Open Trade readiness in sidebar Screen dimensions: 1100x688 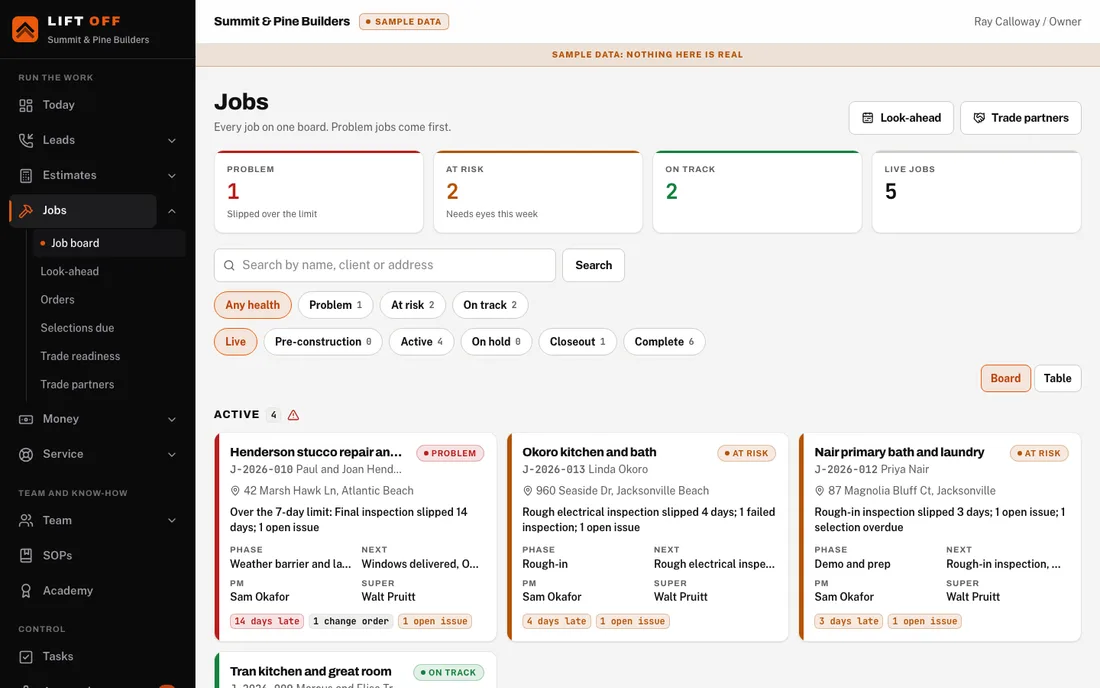[x=80, y=356]
